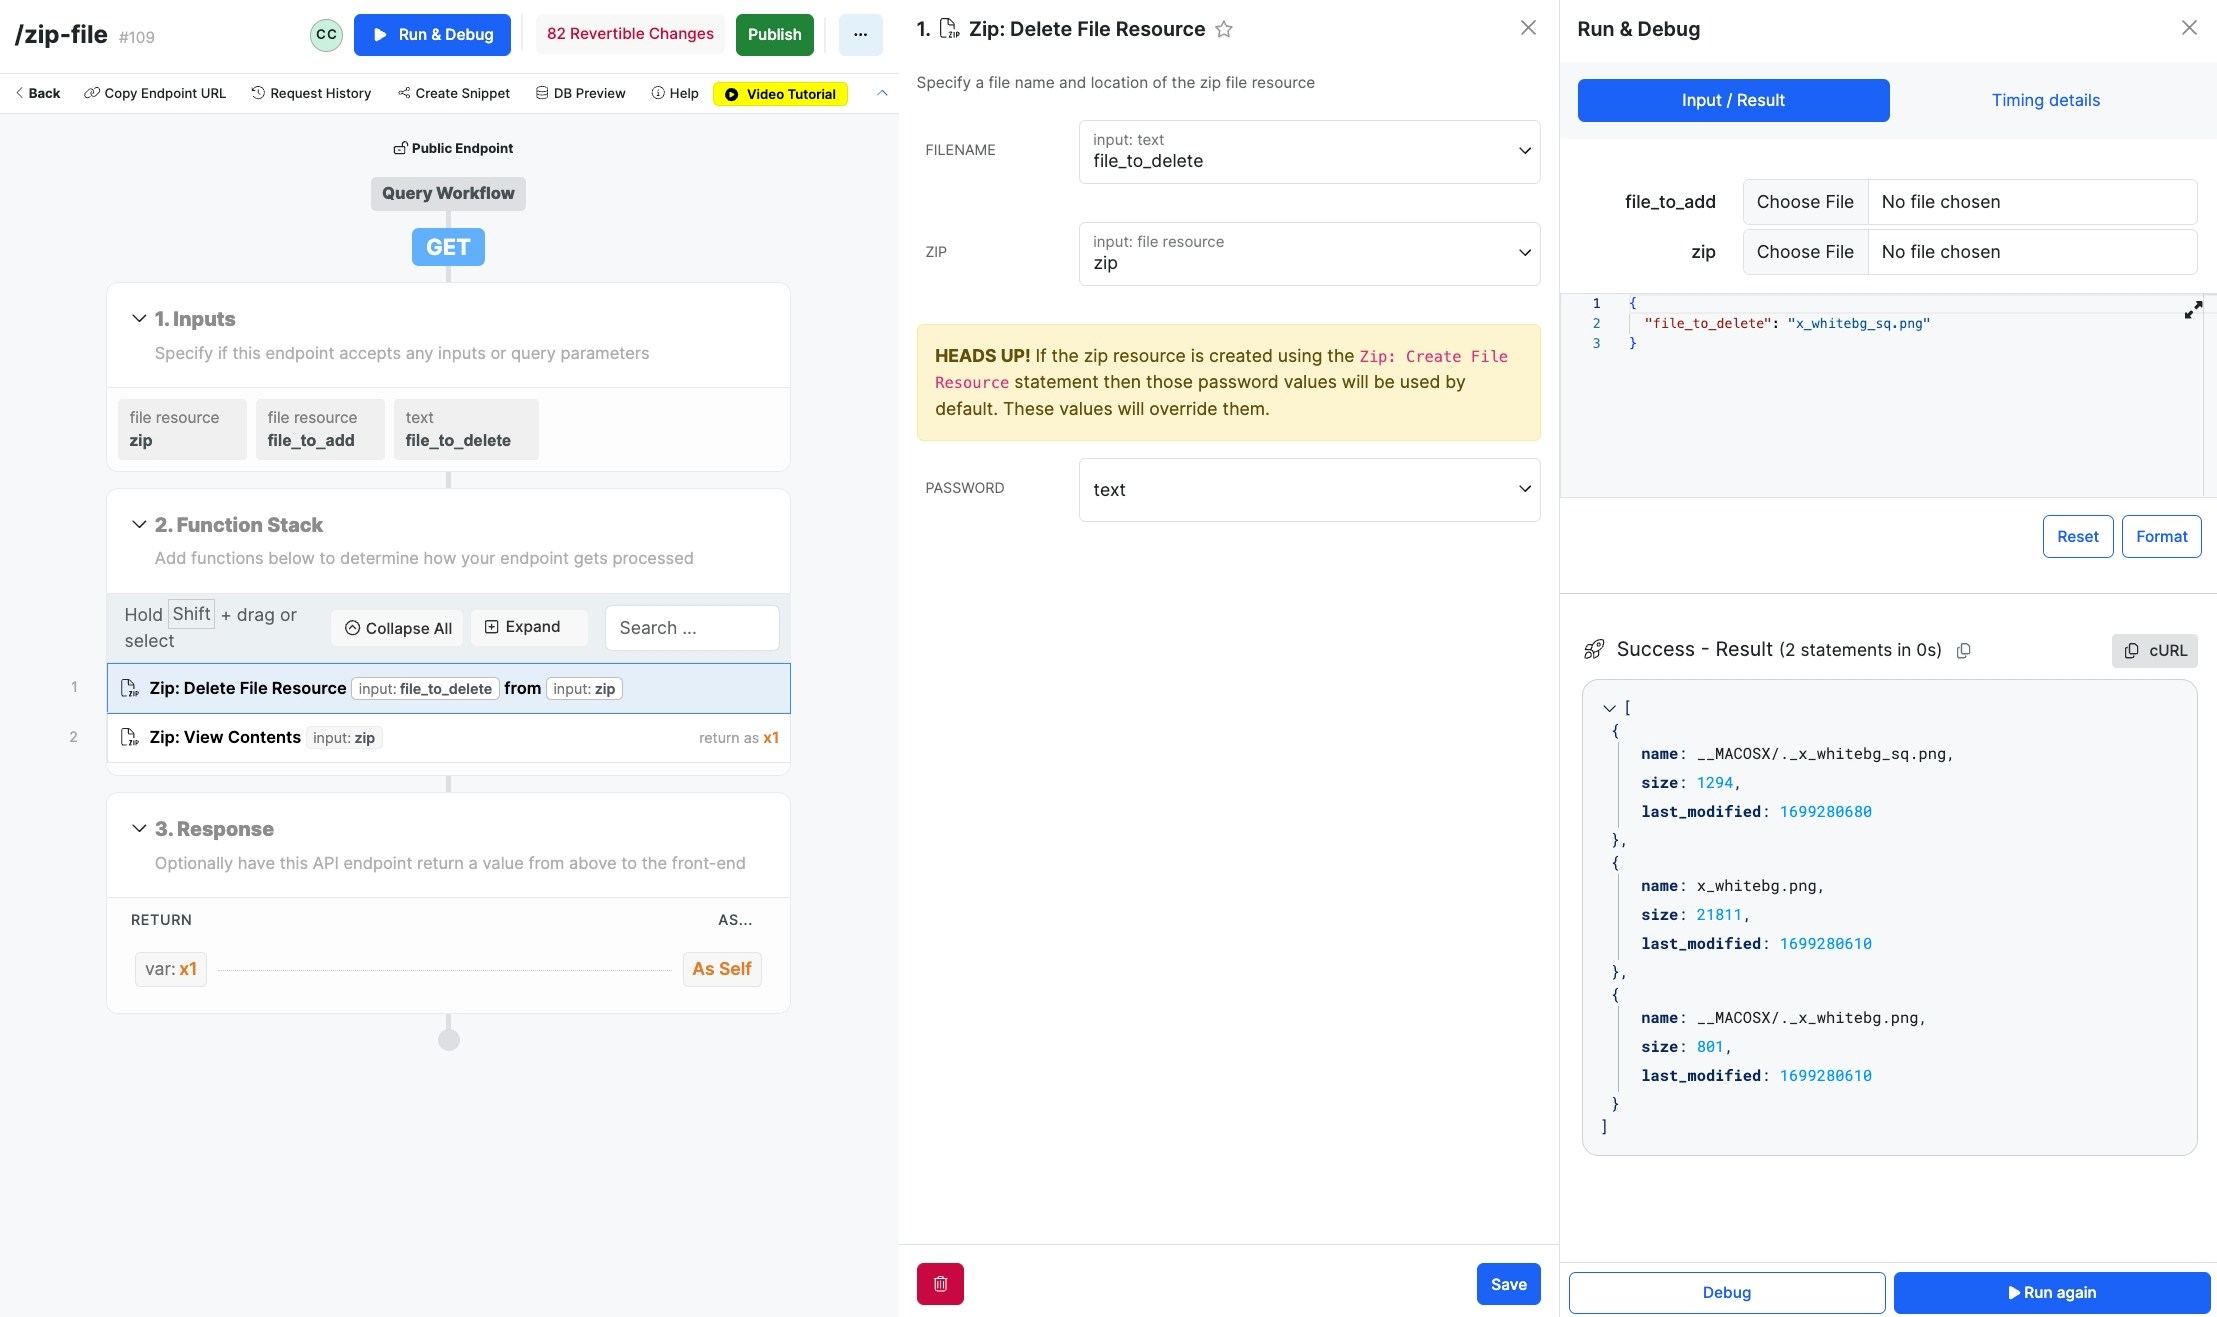Collapse the 2. Function Stack section
The width and height of the screenshot is (2217, 1317).
click(x=139, y=525)
